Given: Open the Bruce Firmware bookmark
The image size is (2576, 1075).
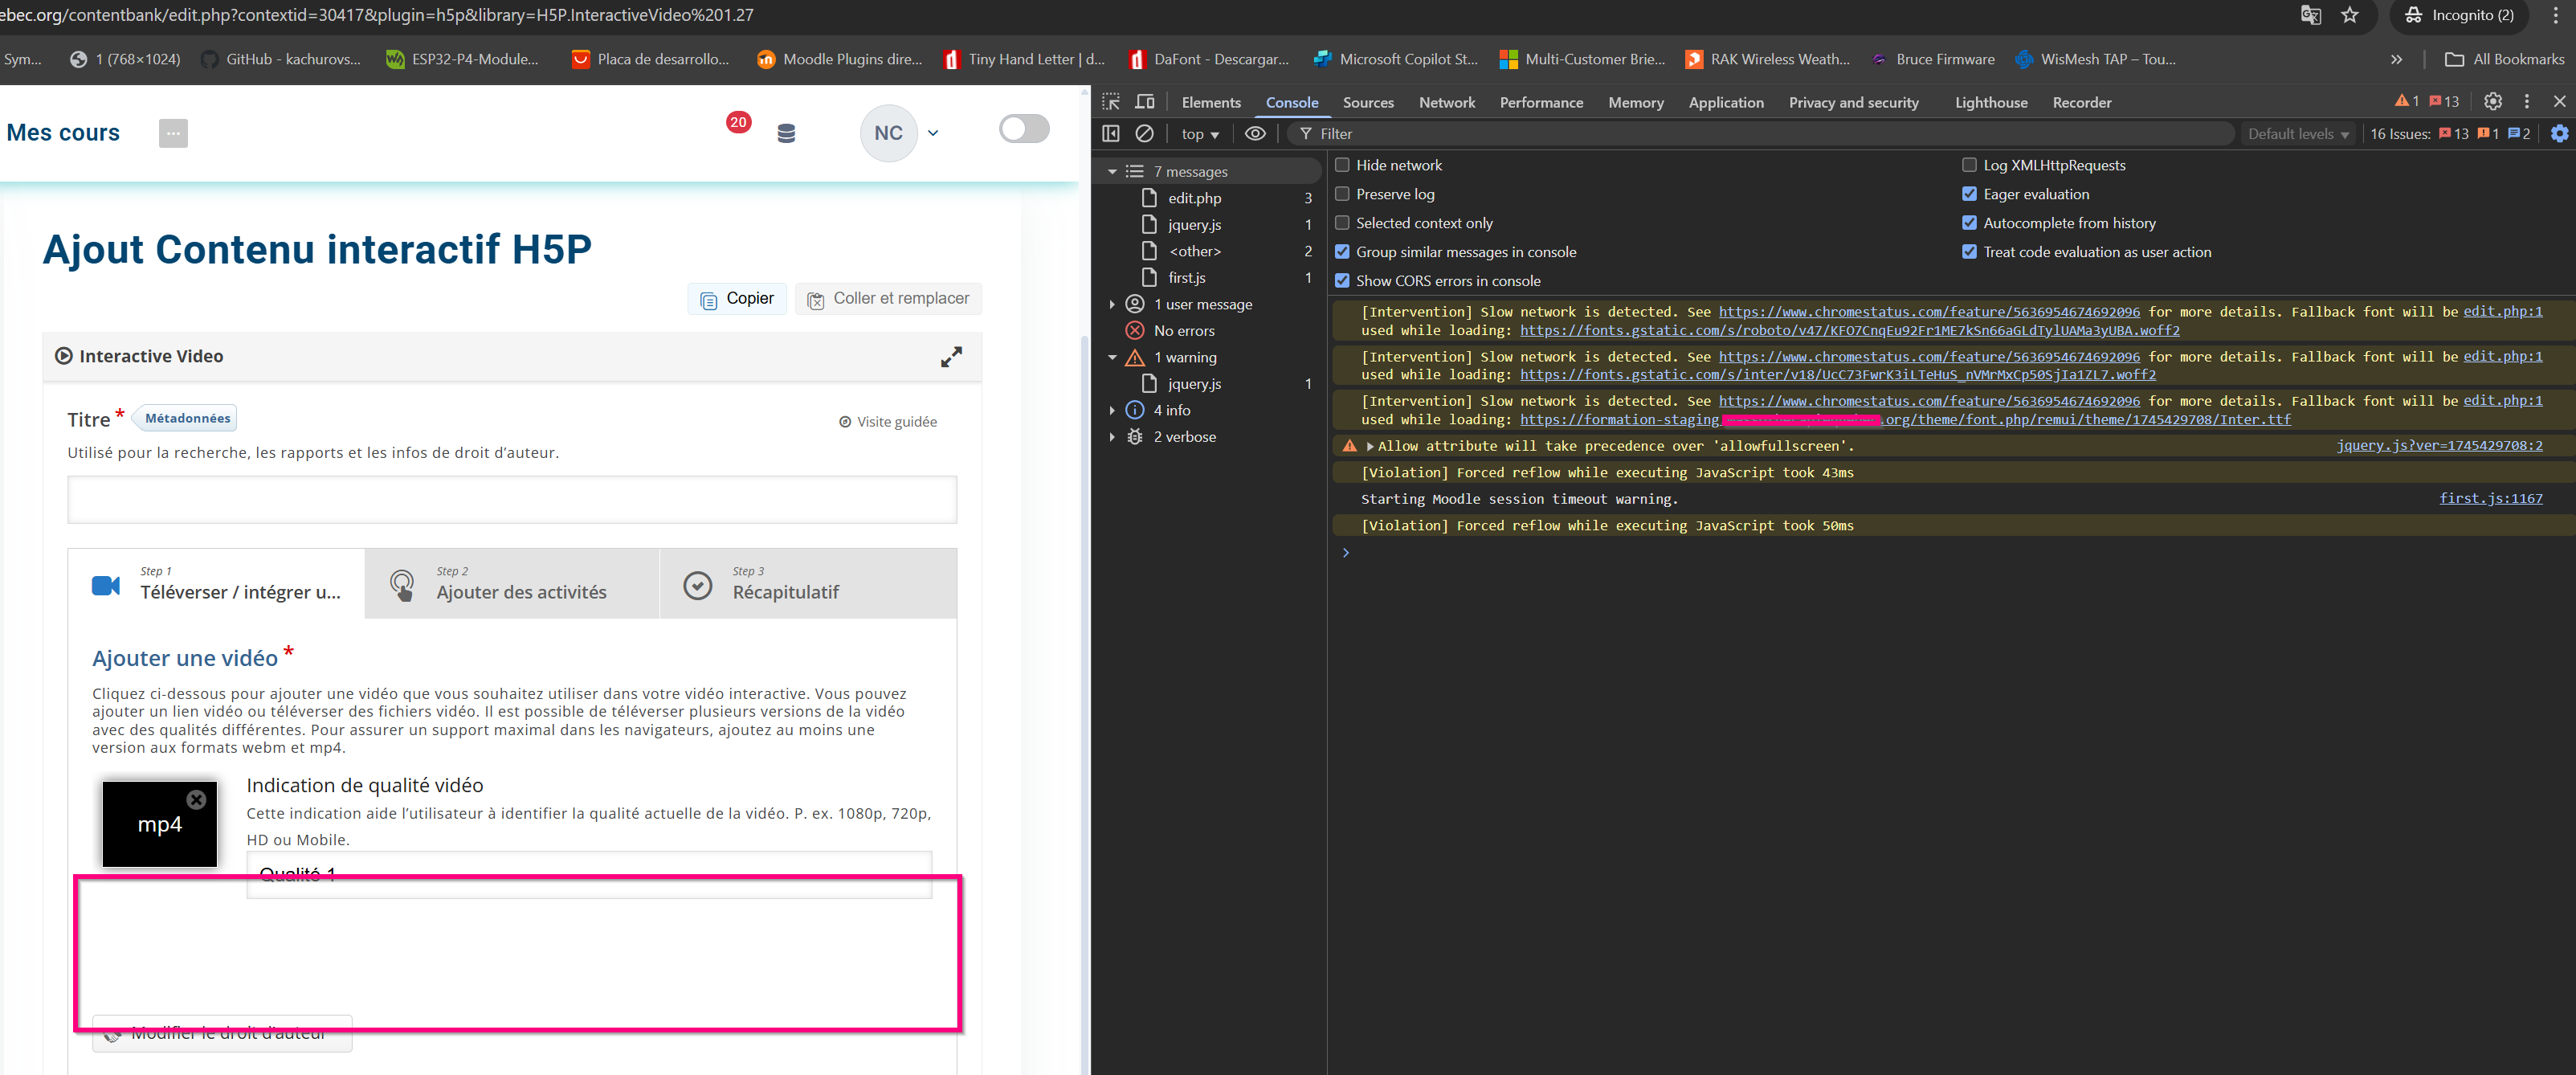Looking at the screenshot, I should click(1932, 59).
